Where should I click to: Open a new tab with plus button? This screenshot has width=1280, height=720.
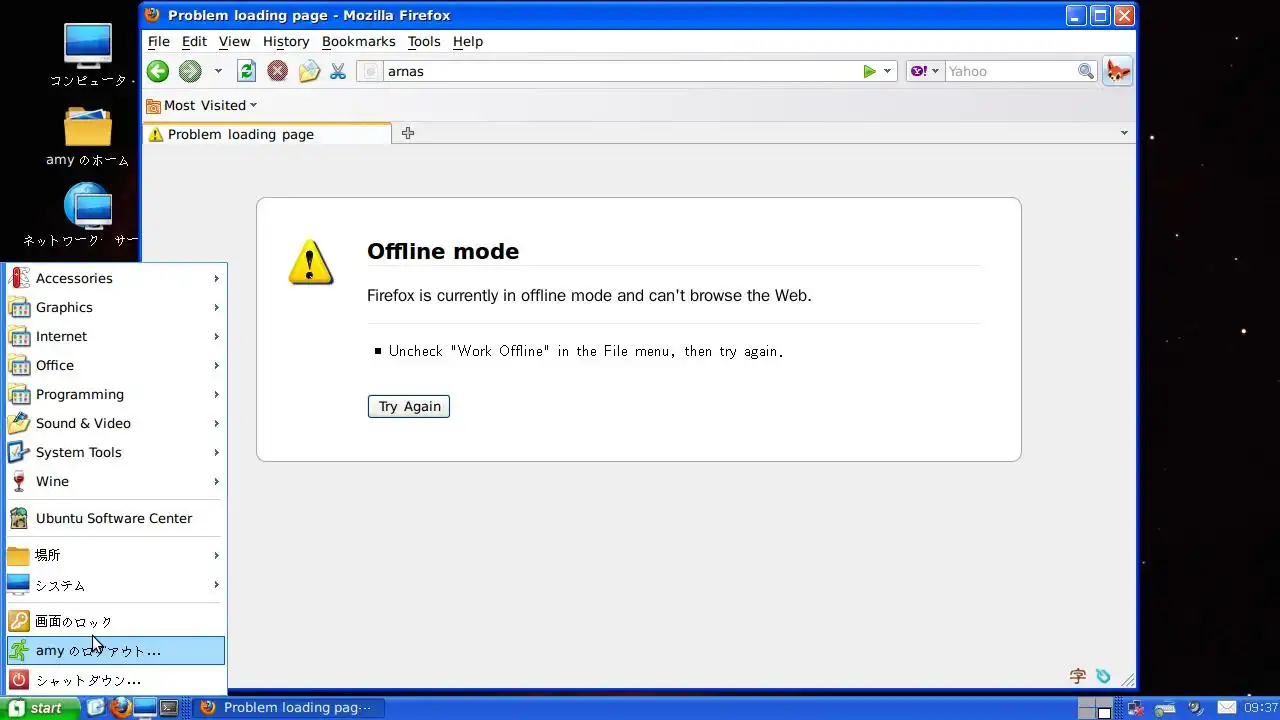(x=408, y=133)
